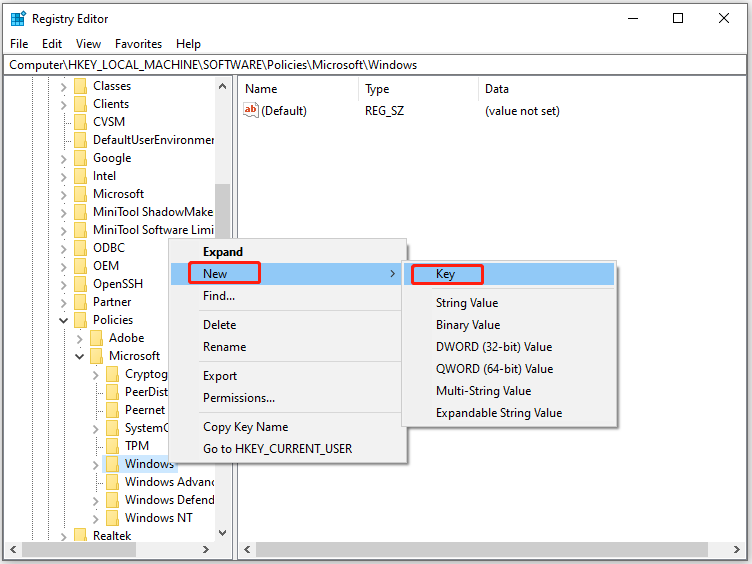Click the OpenSSH folder icon
Viewport: 752px width, 564px height.
(x=81, y=284)
